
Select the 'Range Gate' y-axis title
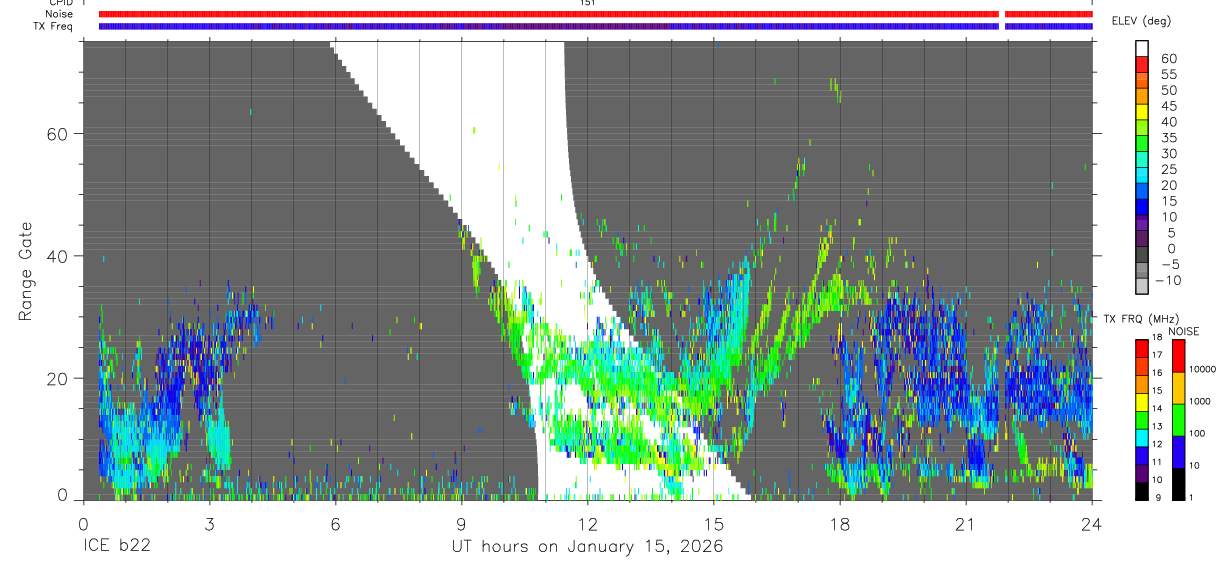tap(27, 270)
